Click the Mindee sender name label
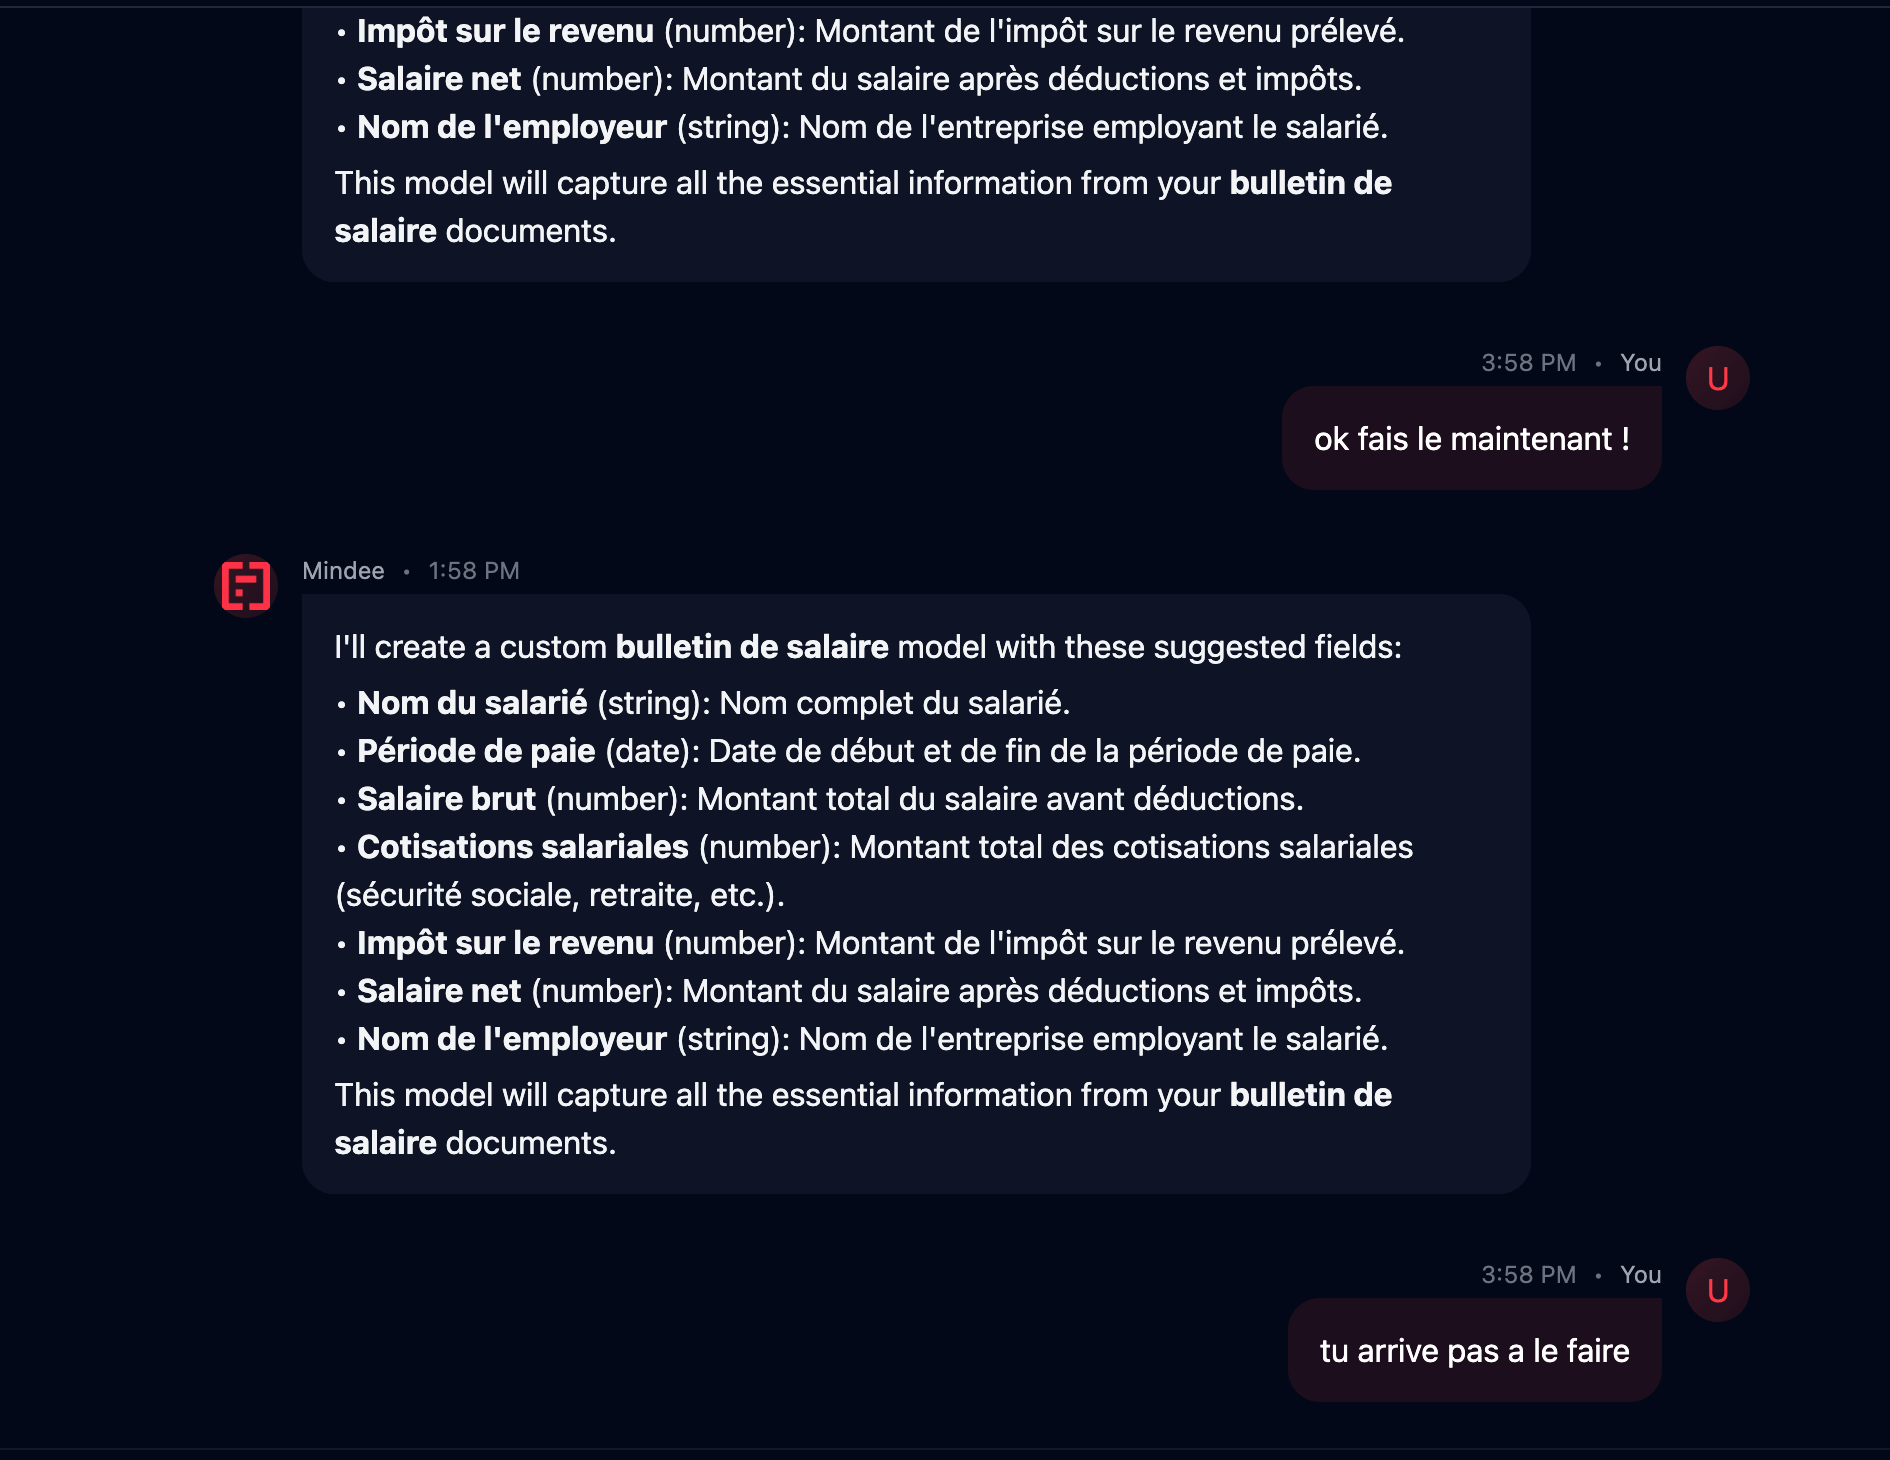1890x1460 pixels. point(343,571)
